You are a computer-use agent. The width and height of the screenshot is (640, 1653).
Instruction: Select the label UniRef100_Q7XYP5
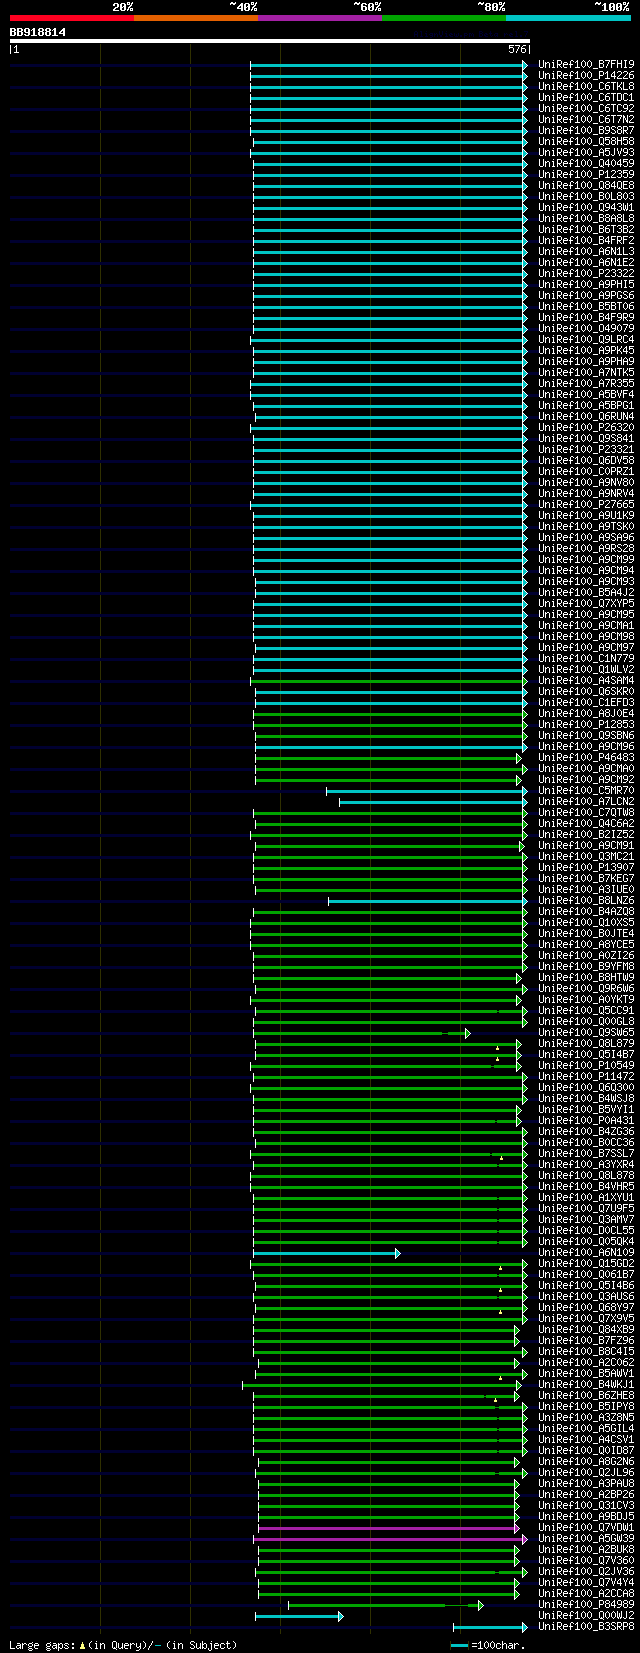(x=586, y=603)
